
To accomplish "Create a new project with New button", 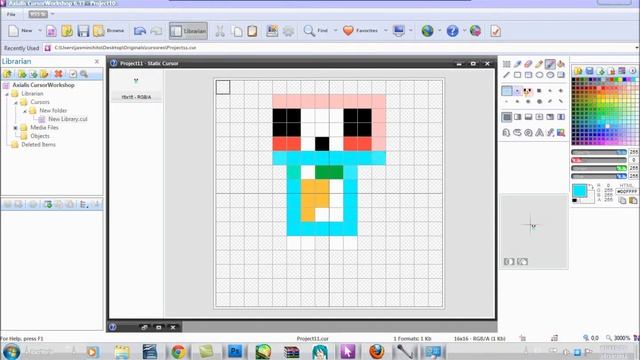I will pyautogui.click(x=20, y=31).
